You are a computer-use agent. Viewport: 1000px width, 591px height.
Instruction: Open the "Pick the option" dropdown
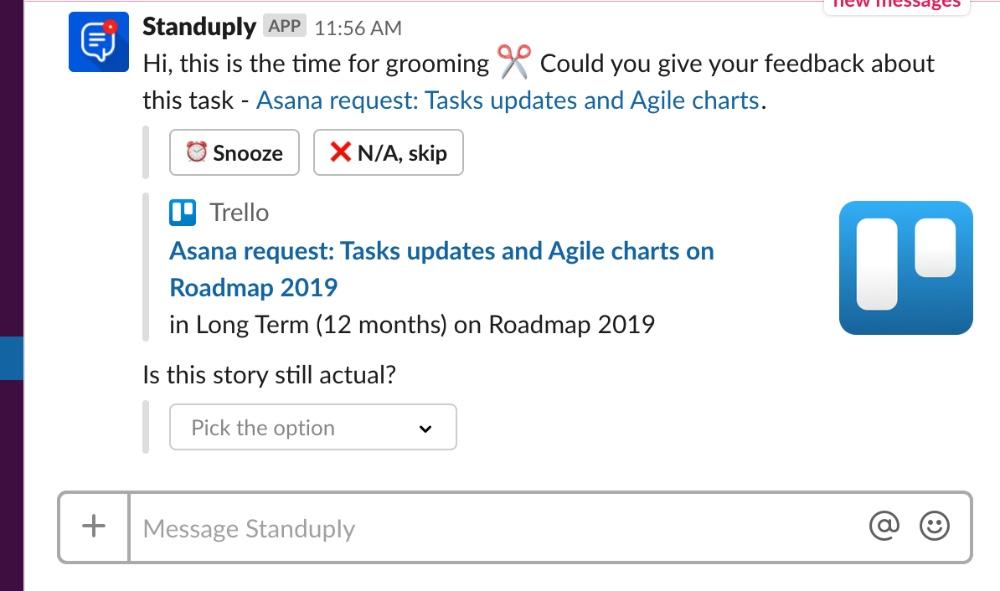pos(312,427)
